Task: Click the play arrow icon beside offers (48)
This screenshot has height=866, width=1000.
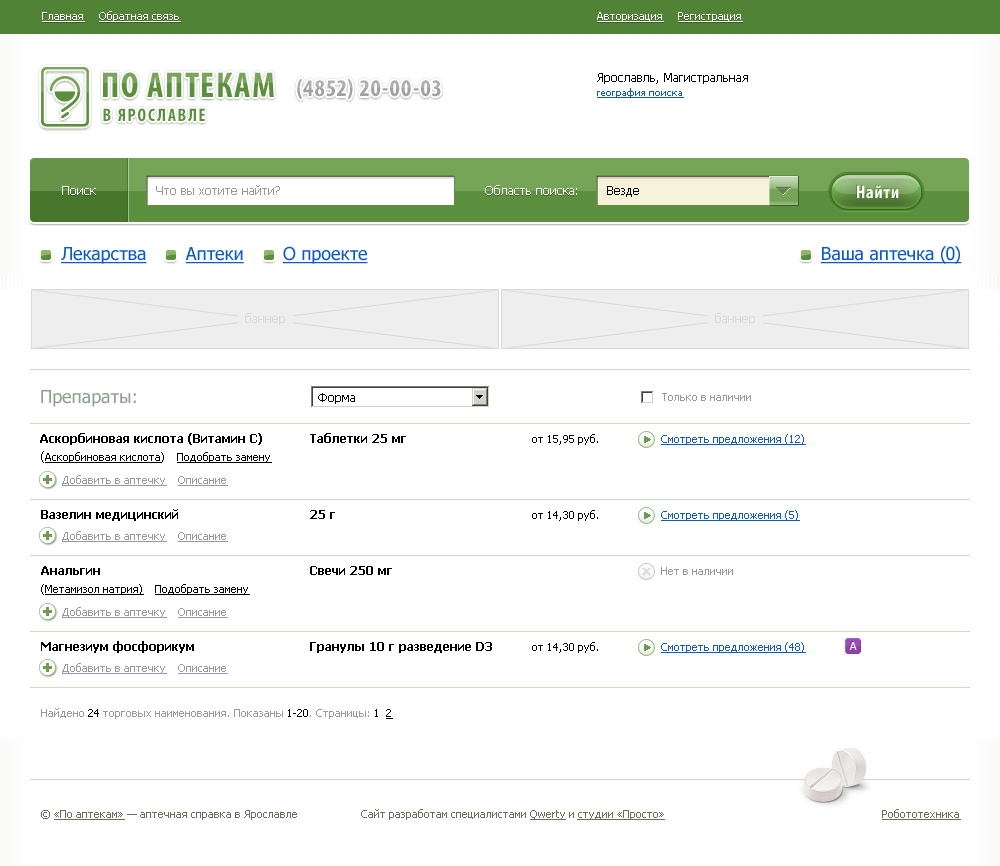Action: point(646,647)
